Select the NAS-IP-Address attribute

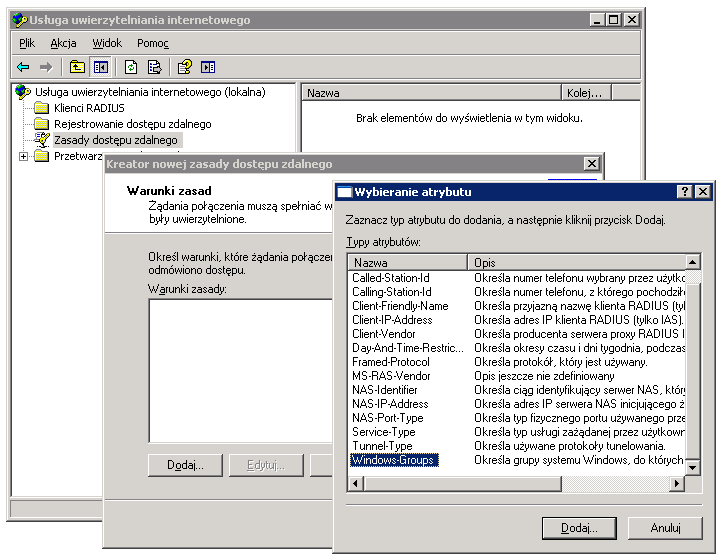coord(390,404)
